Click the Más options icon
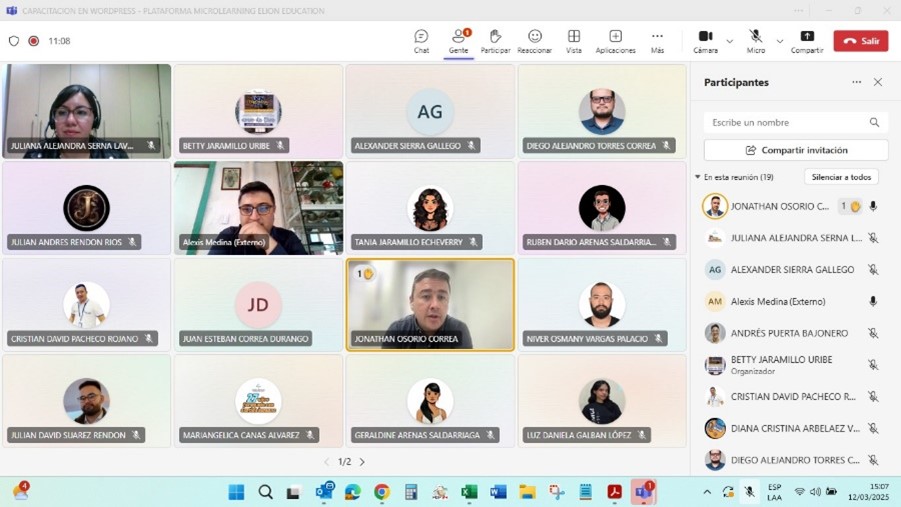 pos(657,40)
